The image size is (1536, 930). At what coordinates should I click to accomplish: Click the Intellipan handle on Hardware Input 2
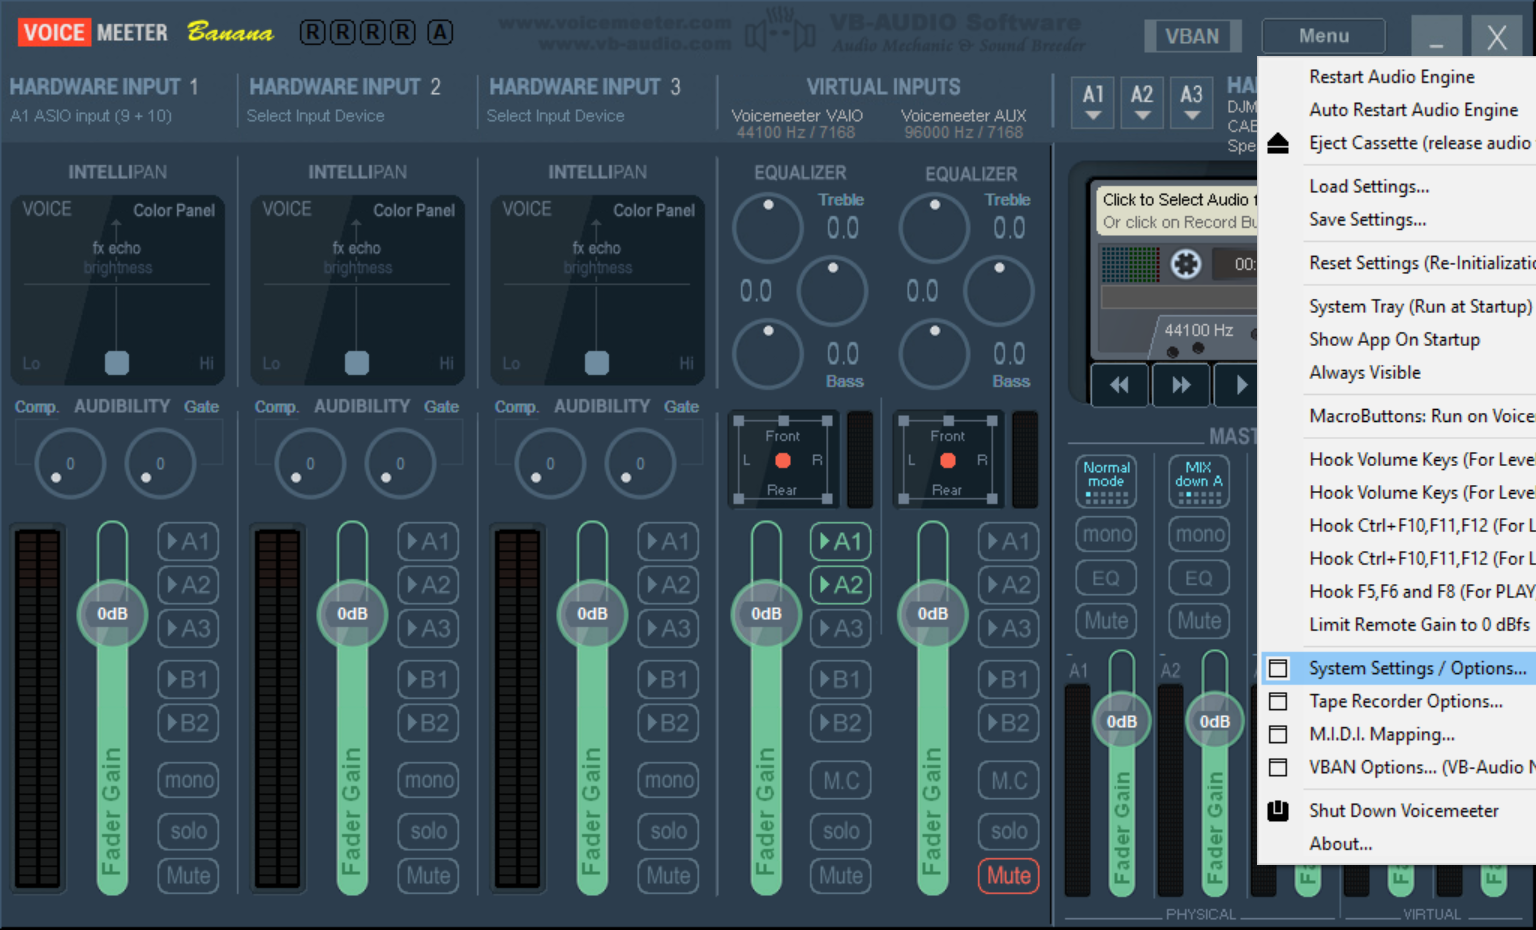click(x=357, y=362)
